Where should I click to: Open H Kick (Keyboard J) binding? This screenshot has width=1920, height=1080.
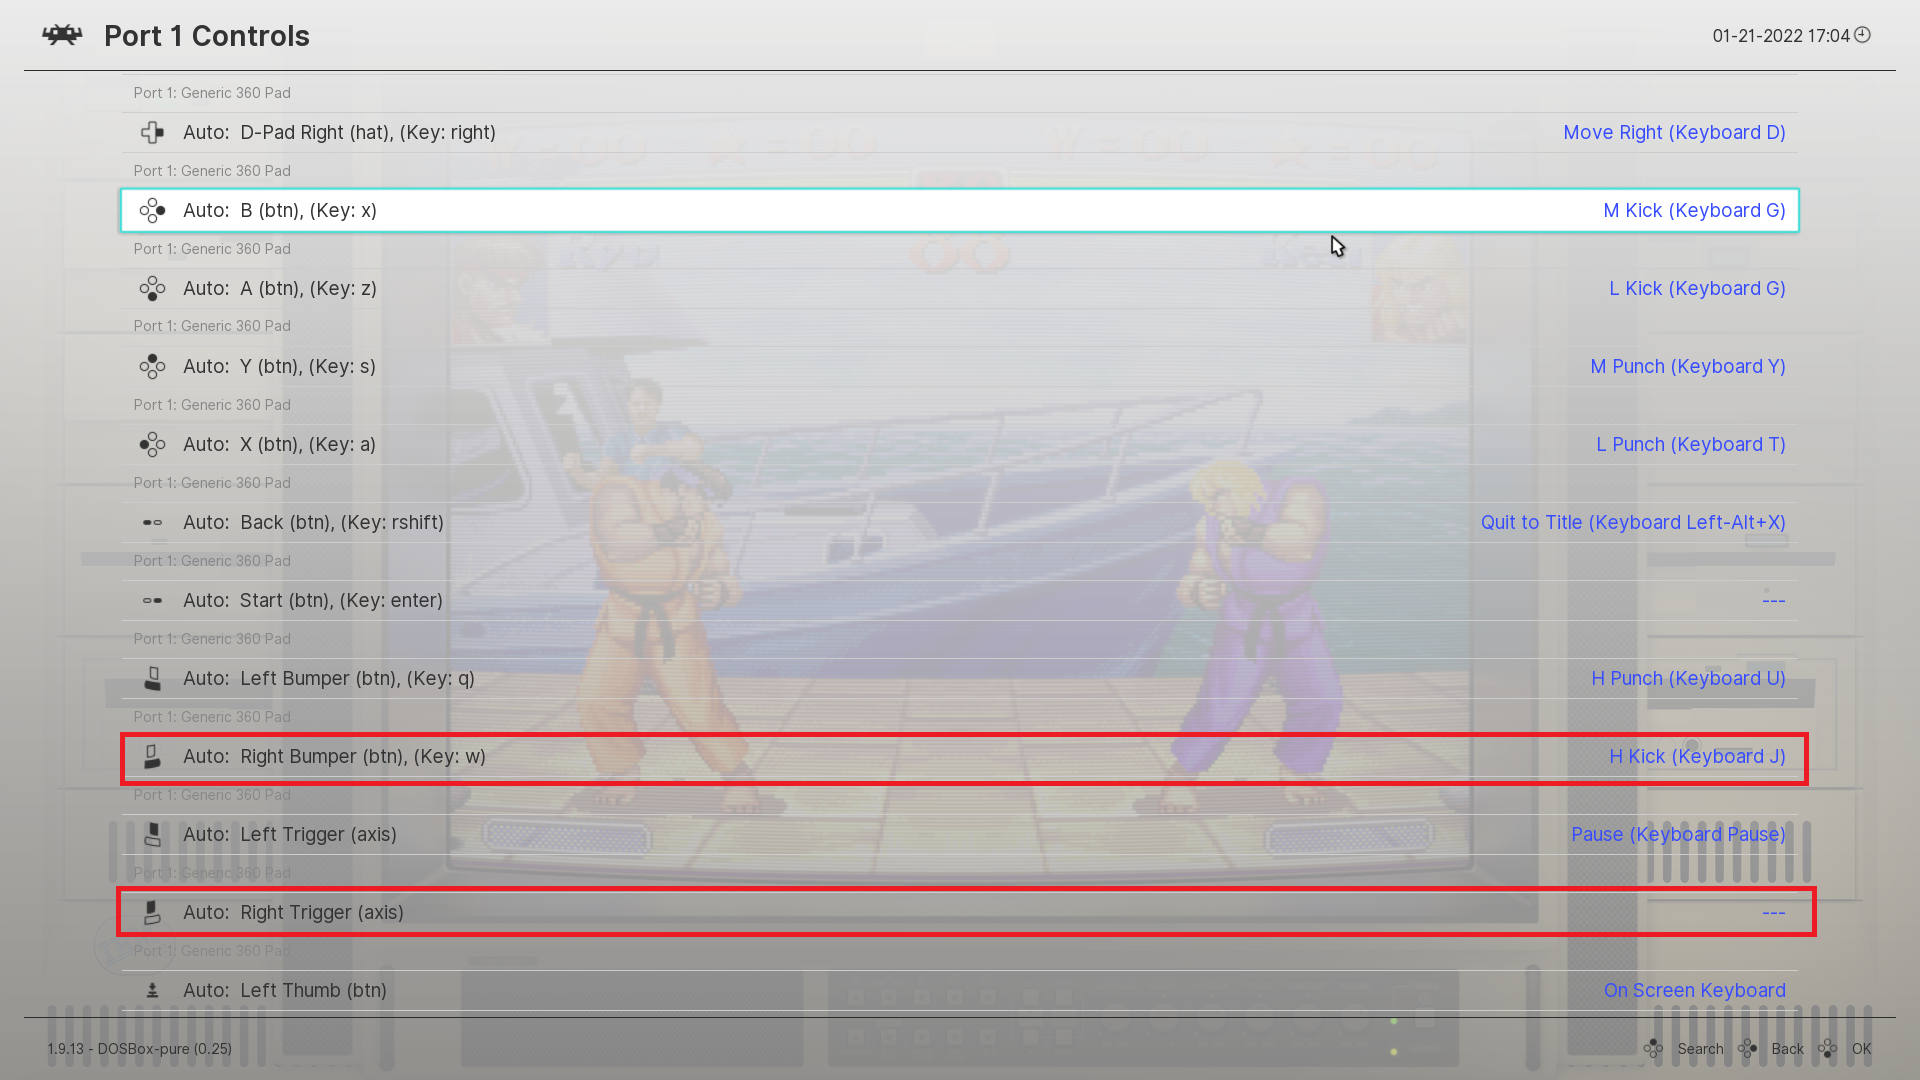coord(1697,756)
